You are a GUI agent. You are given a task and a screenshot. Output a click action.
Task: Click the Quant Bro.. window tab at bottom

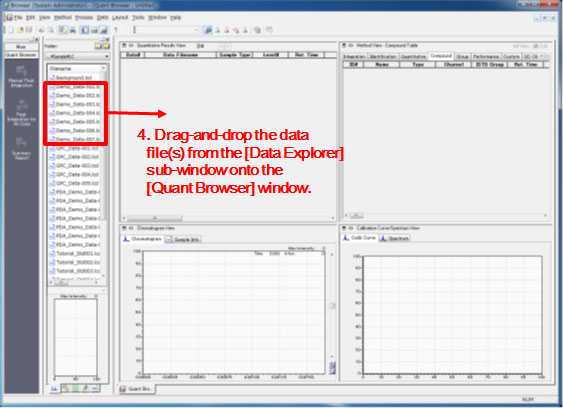[137, 389]
